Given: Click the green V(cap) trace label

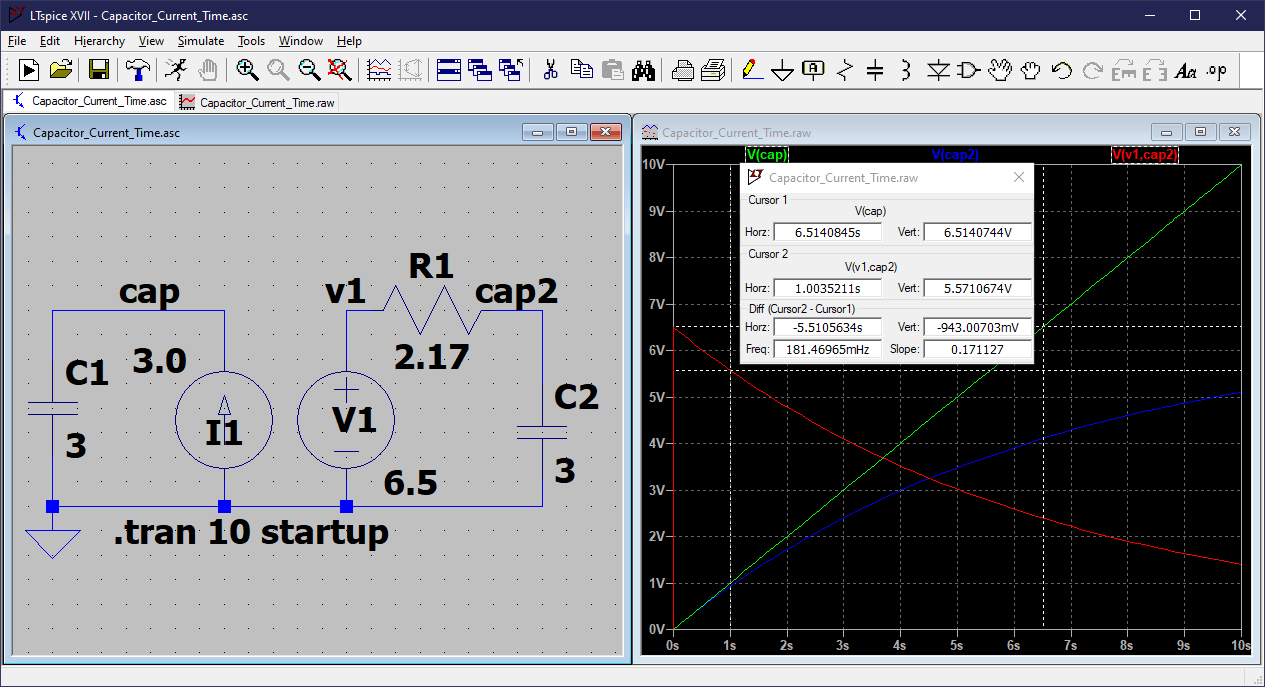Looking at the screenshot, I should (767, 155).
